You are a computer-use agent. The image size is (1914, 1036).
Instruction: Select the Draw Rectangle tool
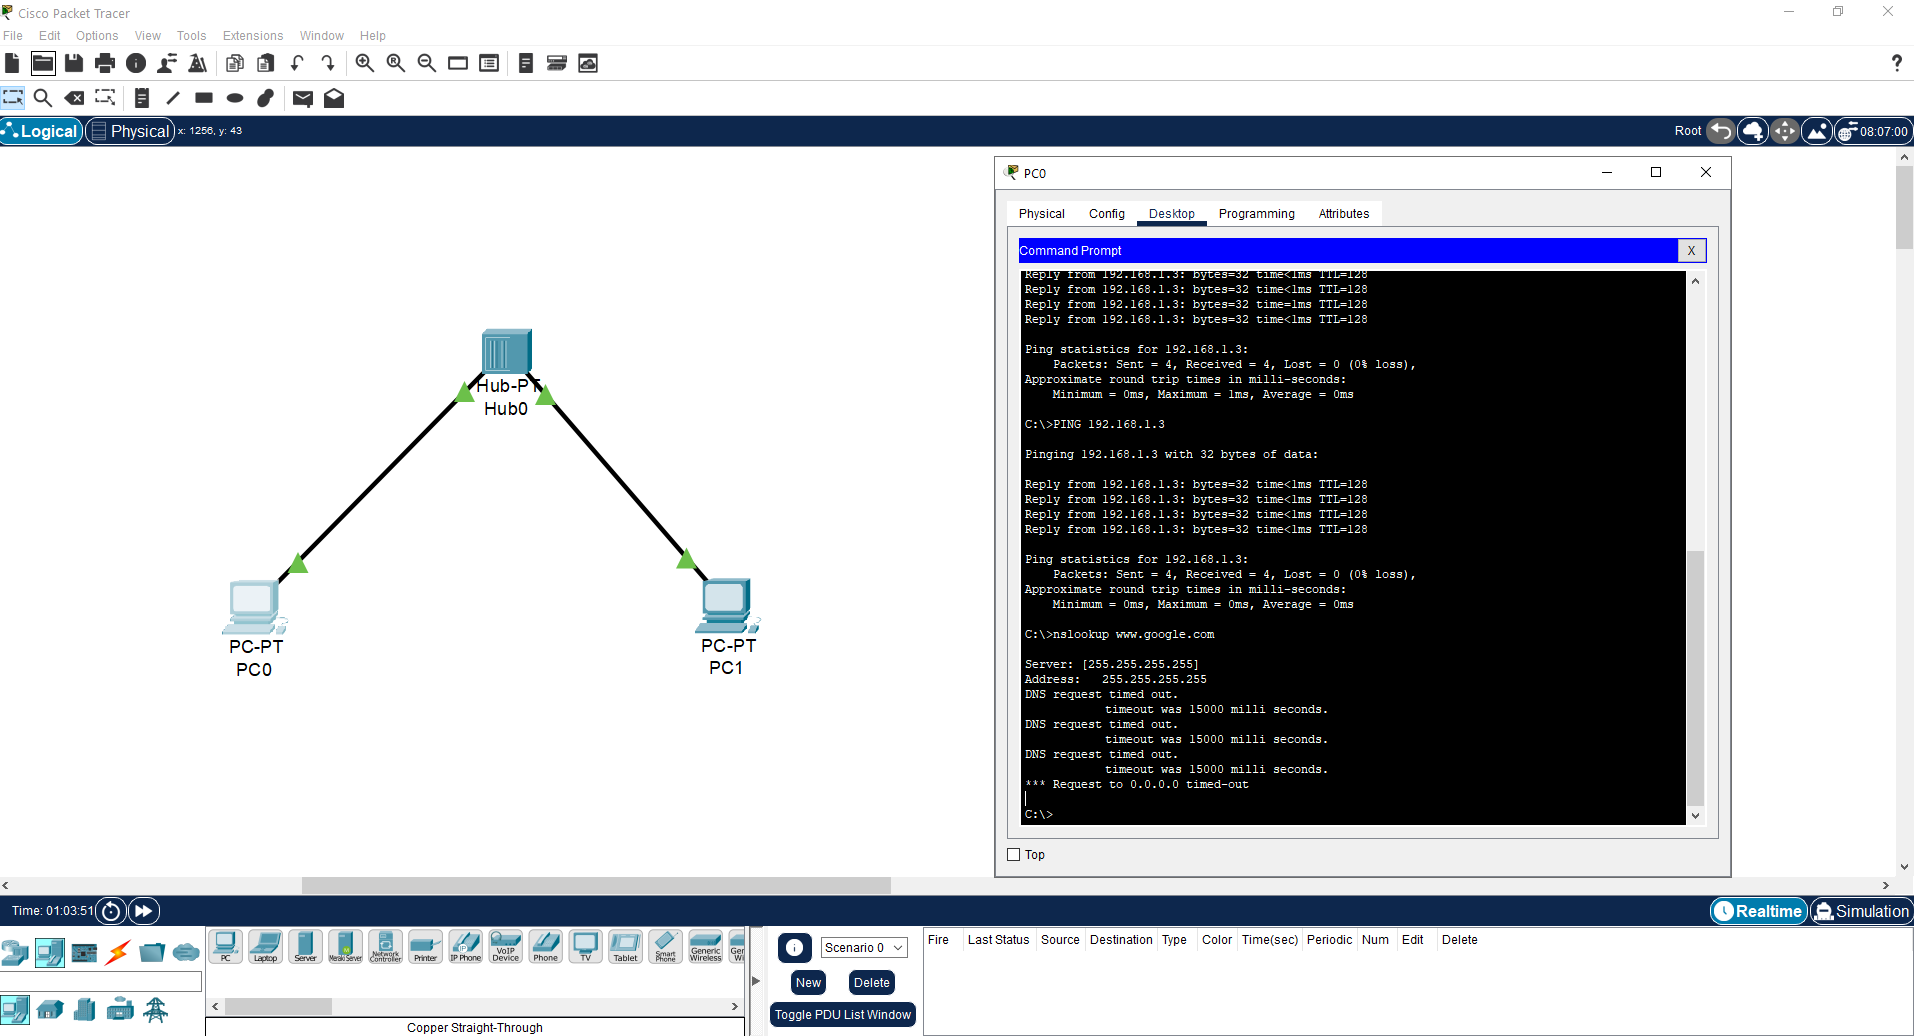[x=204, y=98]
